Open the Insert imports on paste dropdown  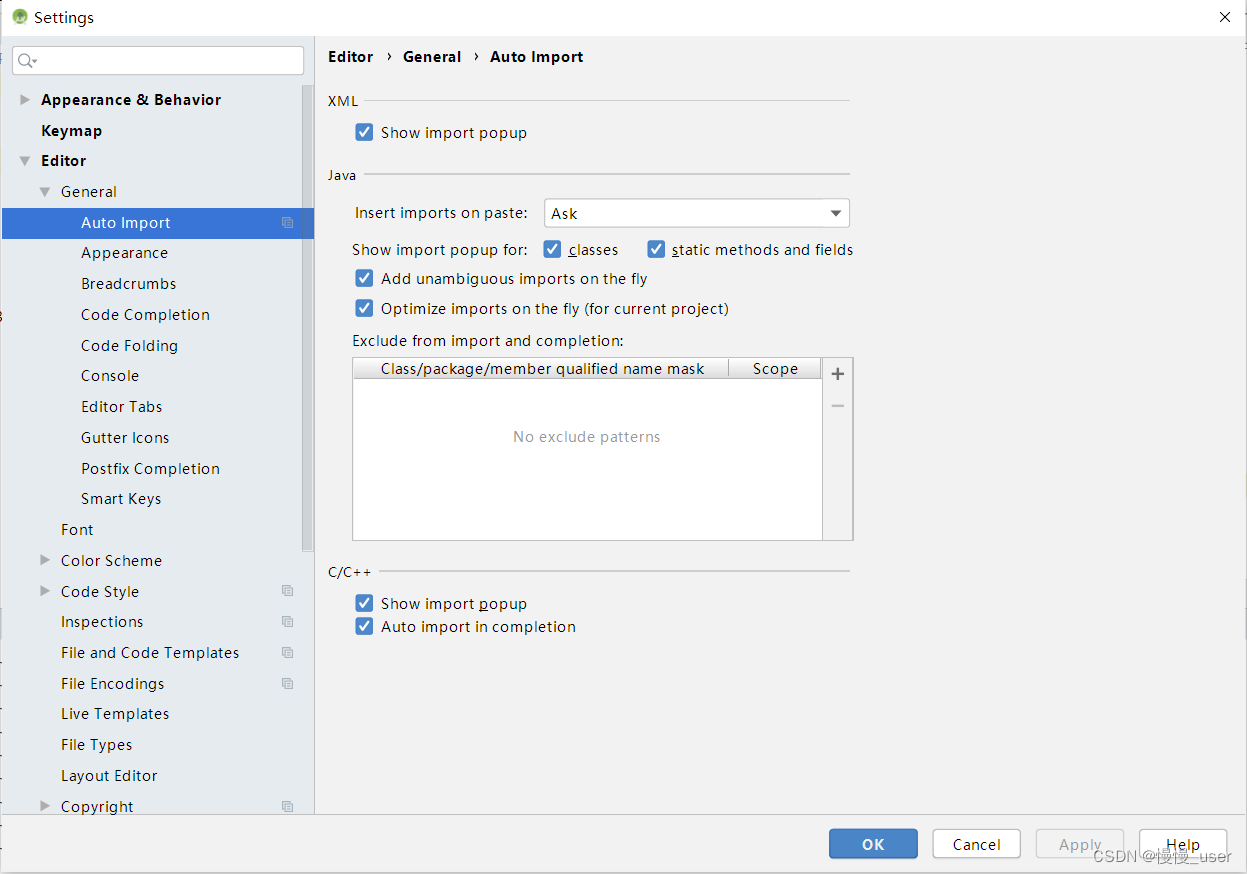[697, 213]
